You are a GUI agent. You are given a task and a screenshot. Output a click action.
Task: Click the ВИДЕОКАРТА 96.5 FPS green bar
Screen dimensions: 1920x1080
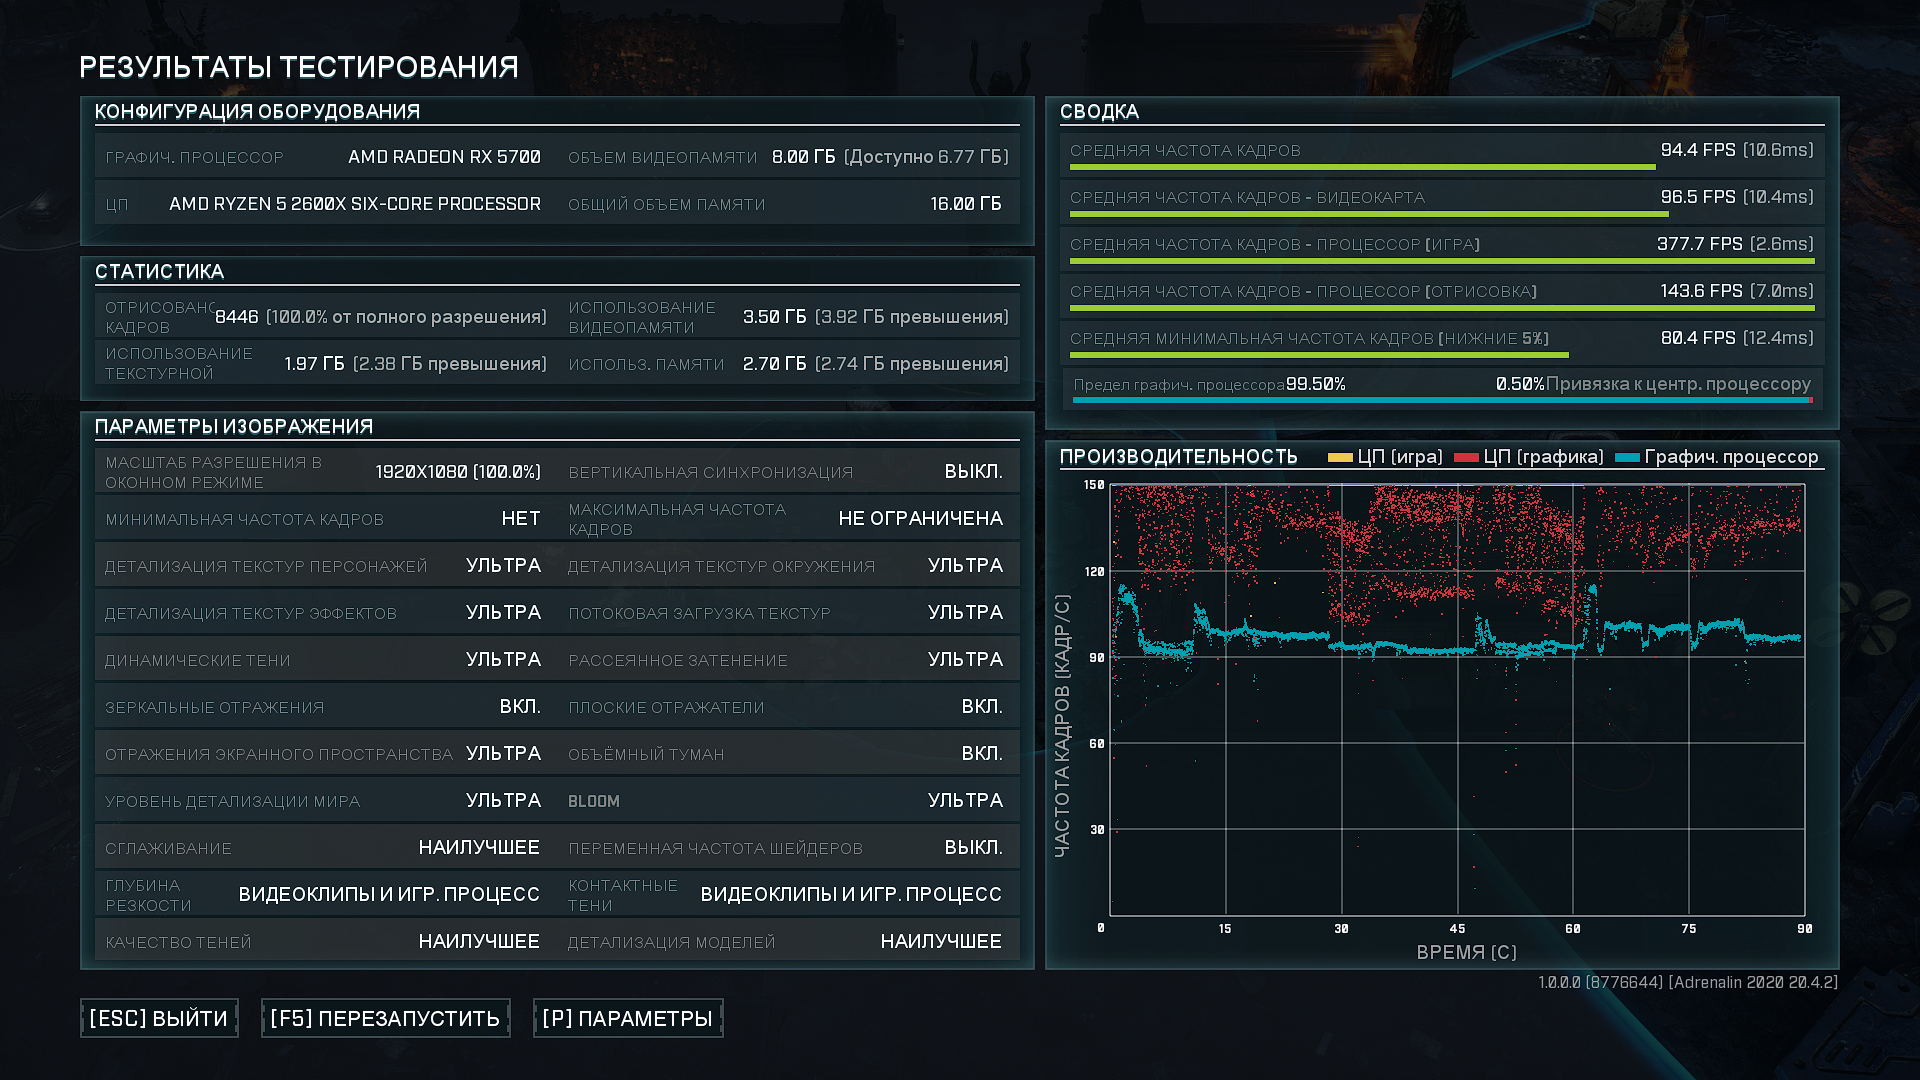[1368, 214]
